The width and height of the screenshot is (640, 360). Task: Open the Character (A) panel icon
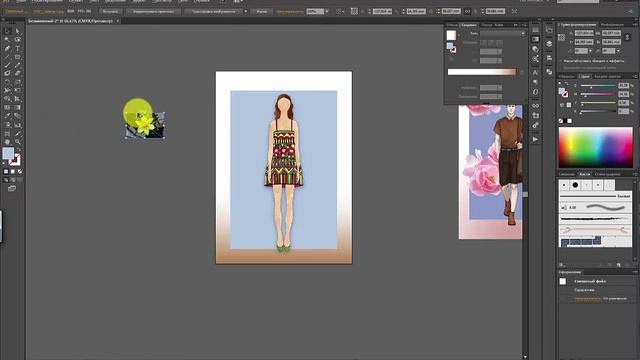click(536, 72)
